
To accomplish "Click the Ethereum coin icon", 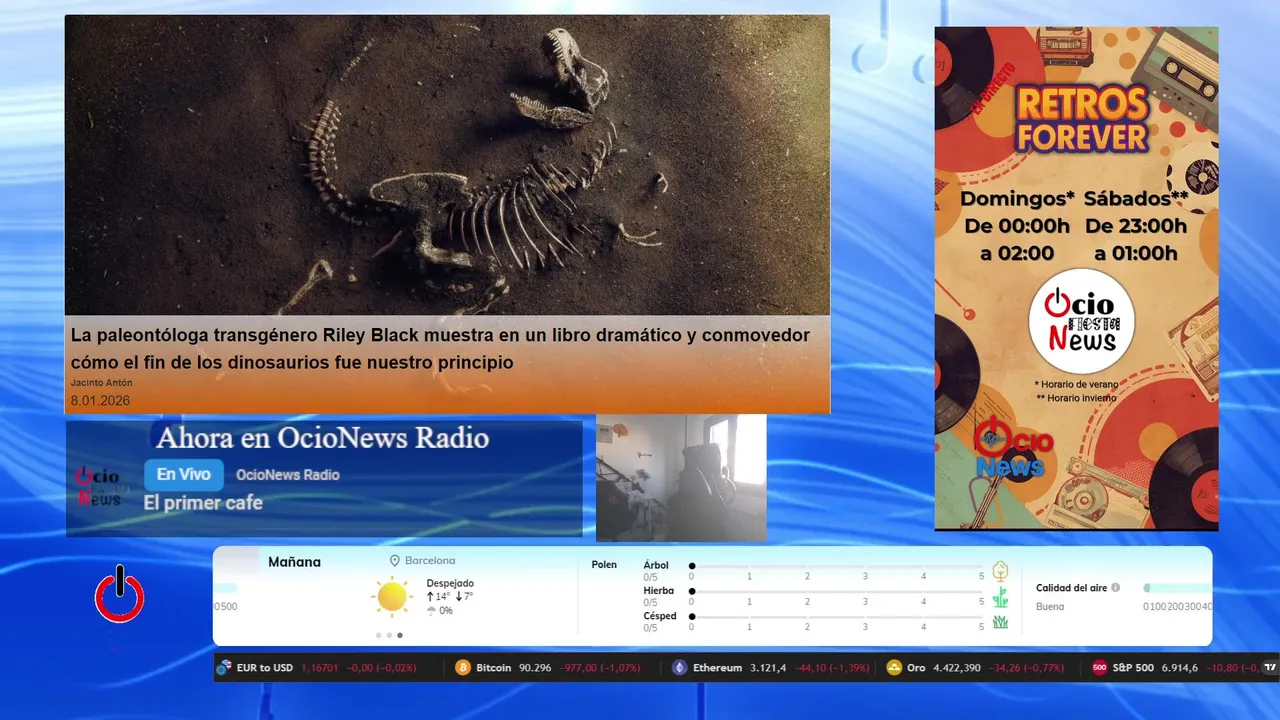I will pyautogui.click(x=680, y=668).
